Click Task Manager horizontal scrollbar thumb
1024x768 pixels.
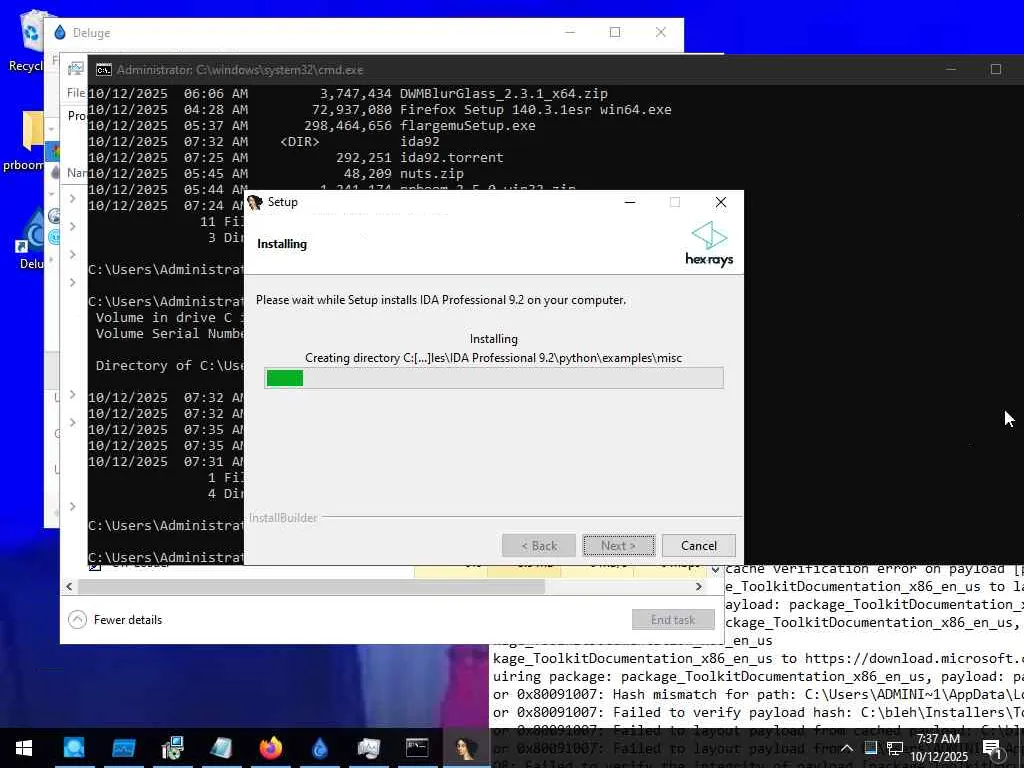pos(311,586)
